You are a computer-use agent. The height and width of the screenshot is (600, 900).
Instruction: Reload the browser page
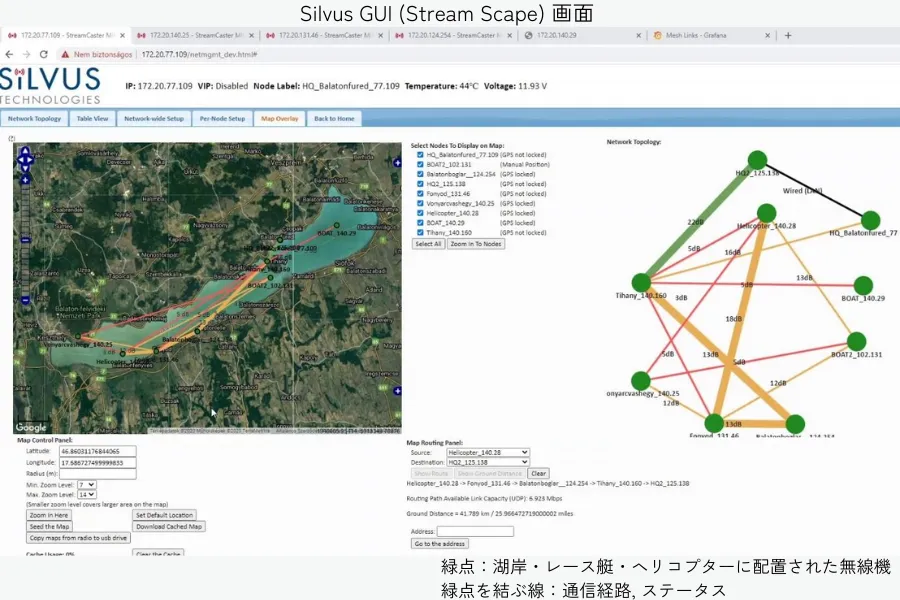[44, 54]
